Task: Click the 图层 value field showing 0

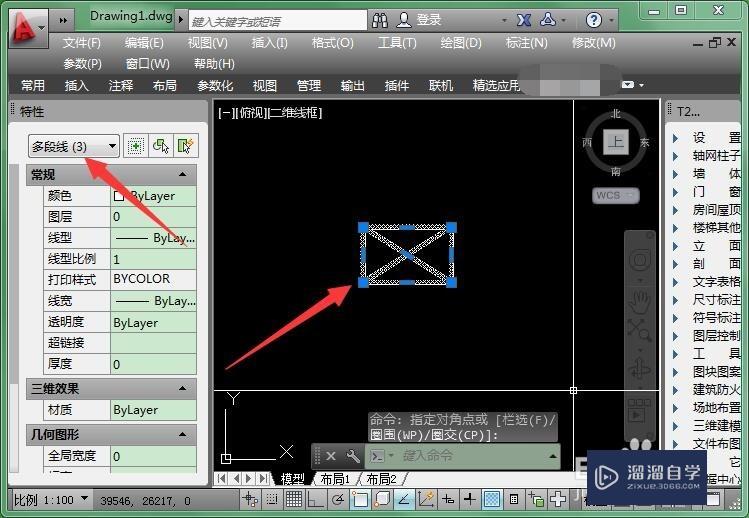Action: [153, 217]
